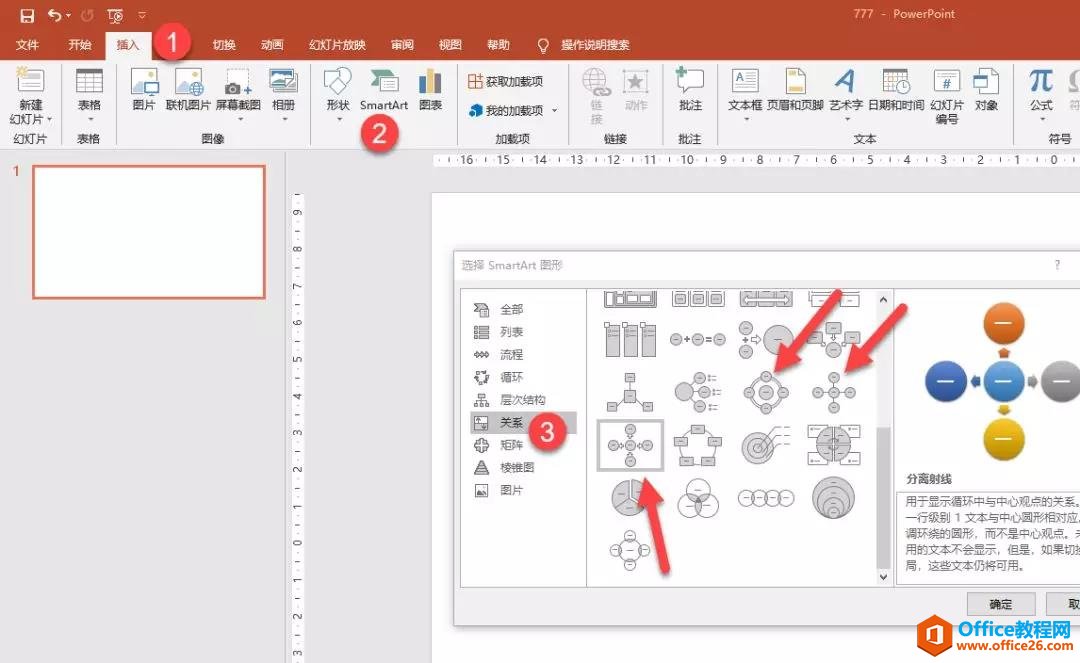Insert a chart using 图表 icon
This screenshot has height=663, width=1080.
430,89
